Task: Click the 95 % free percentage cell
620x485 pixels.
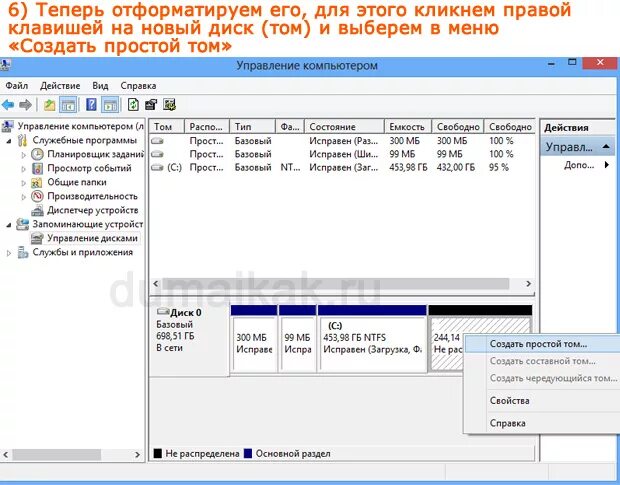Action: (499, 168)
